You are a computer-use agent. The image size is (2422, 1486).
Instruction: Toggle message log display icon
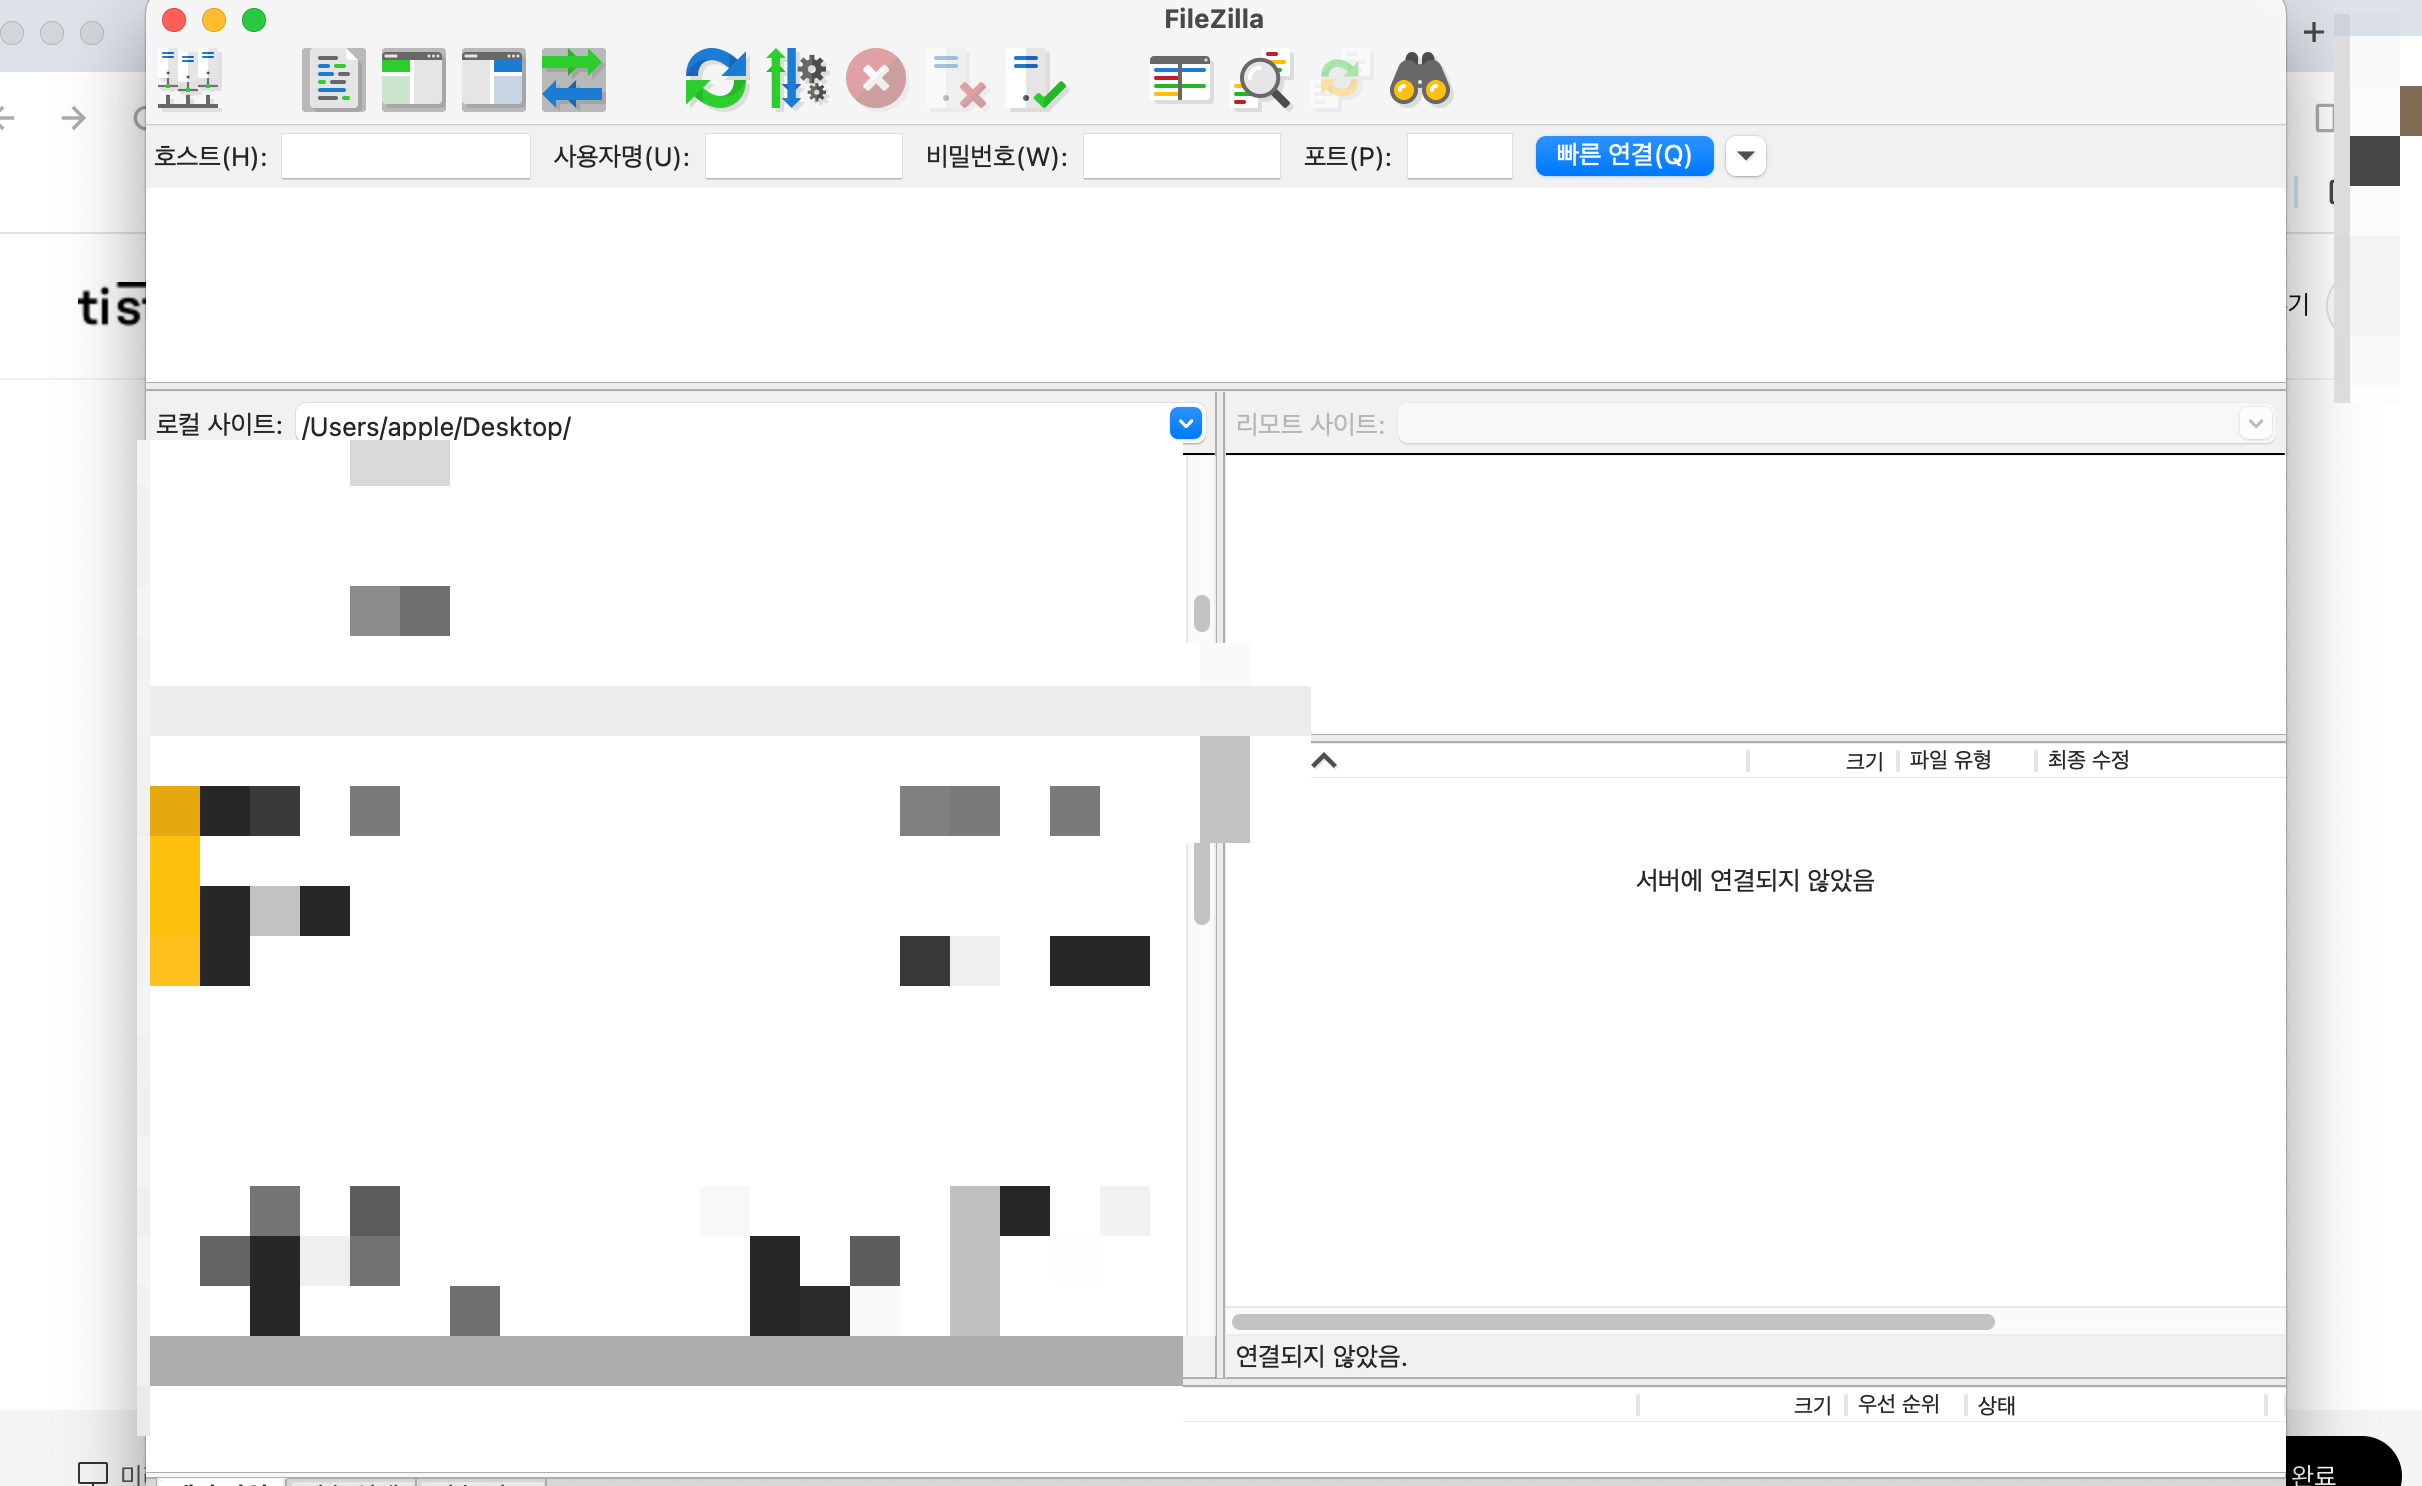[333, 78]
